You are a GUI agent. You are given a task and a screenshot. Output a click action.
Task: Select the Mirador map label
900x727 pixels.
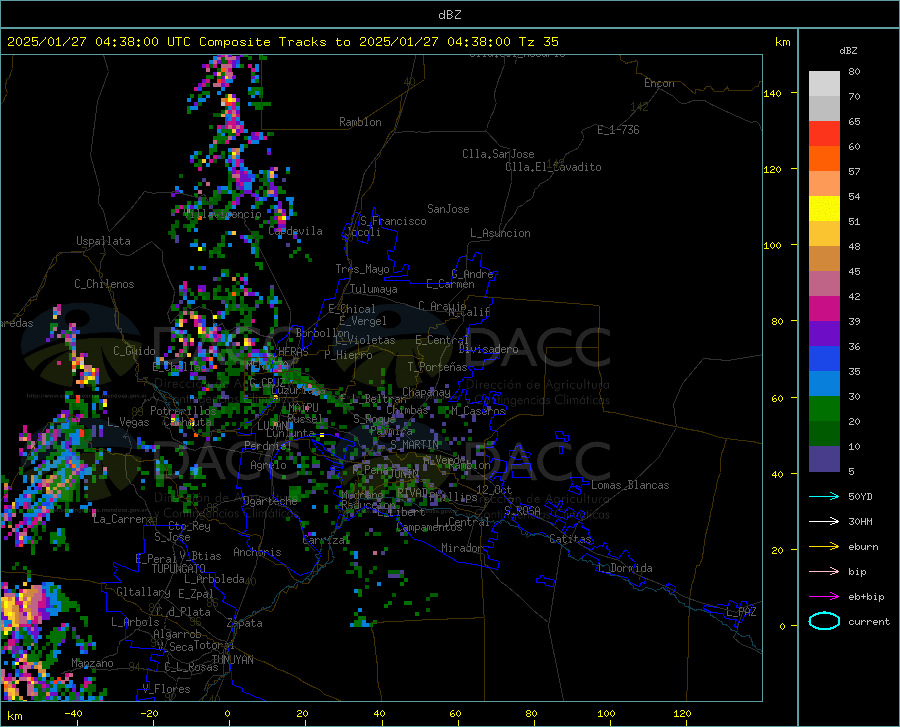461,548
